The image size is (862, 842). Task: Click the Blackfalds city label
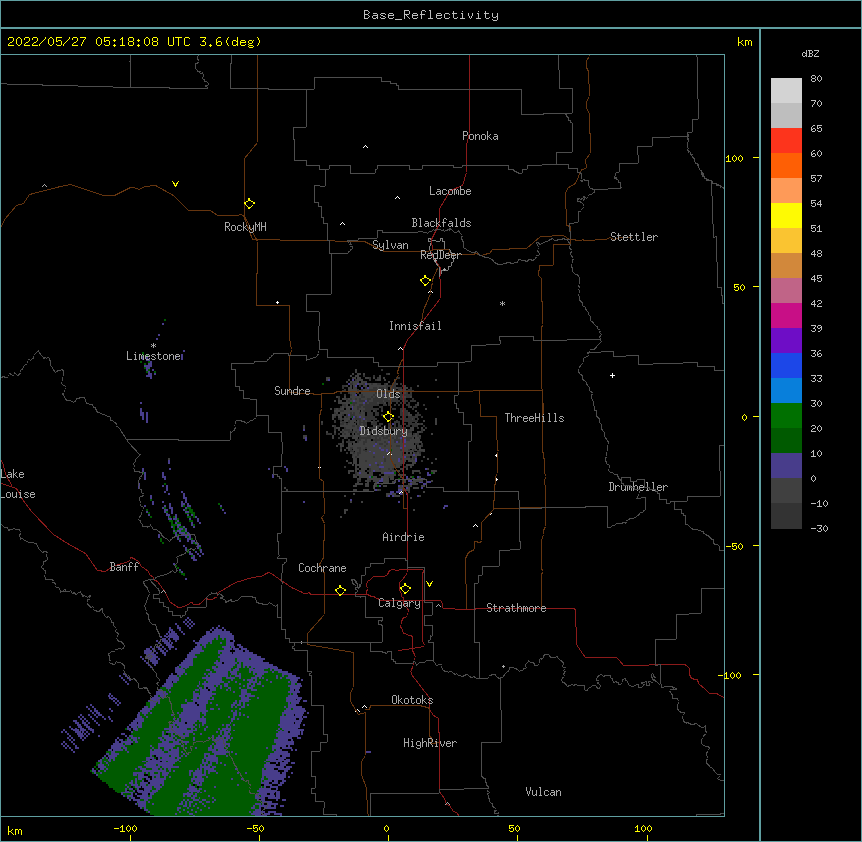tap(441, 223)
